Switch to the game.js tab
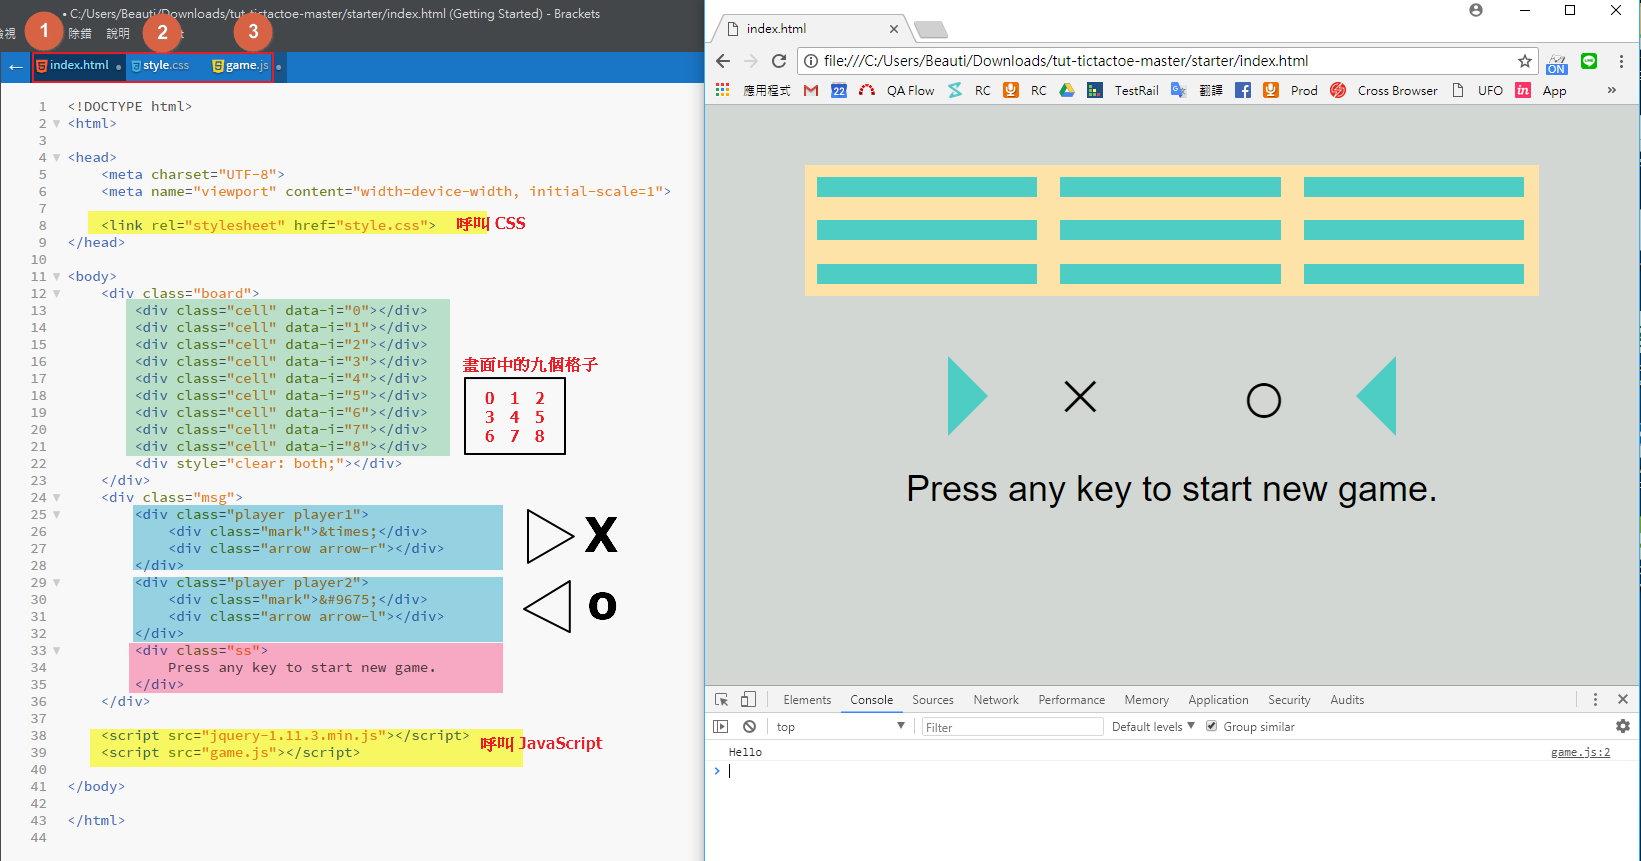The height and width of the screenshot is (861, 1641). [x=241, y=65]
